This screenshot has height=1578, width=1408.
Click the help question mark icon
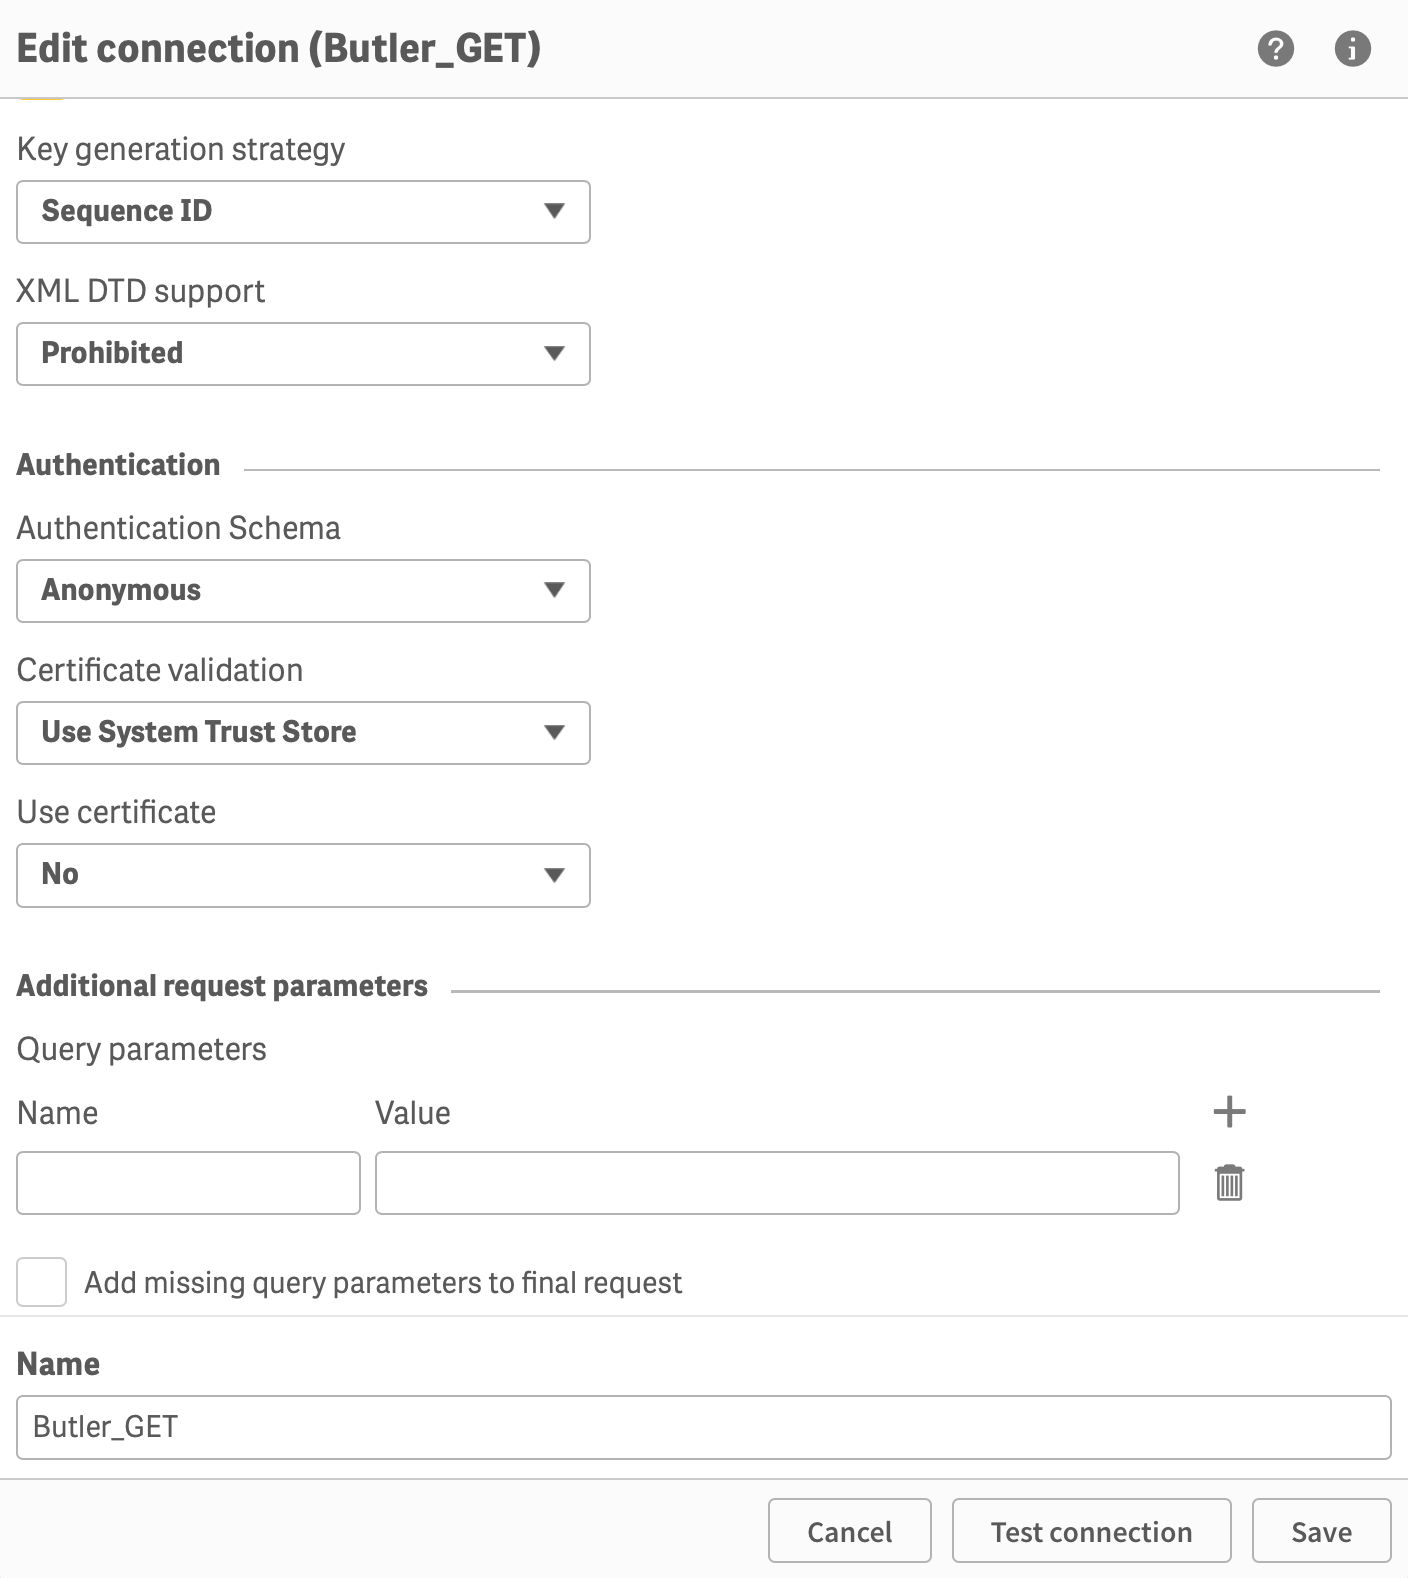(x=1275, y=48)
